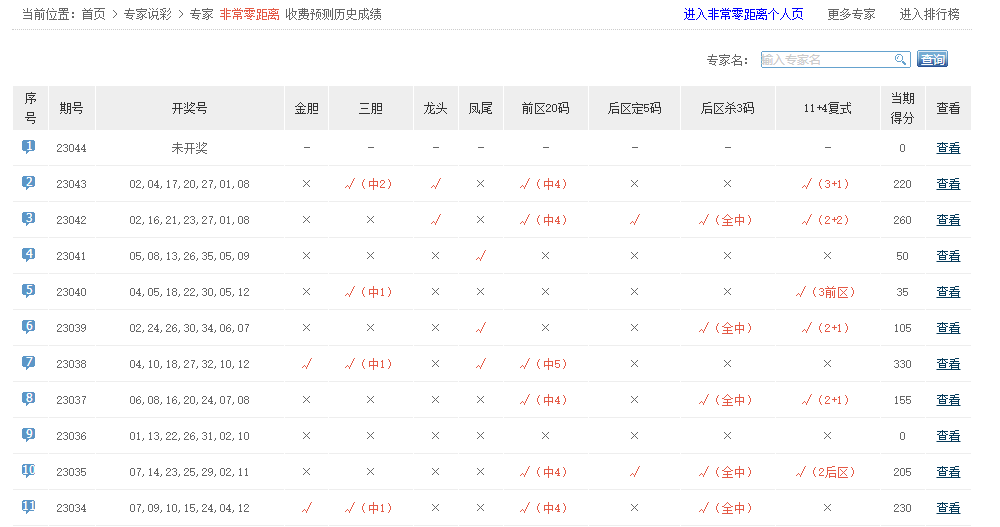Click the 当期得分 column header

(x=902, y=108)
